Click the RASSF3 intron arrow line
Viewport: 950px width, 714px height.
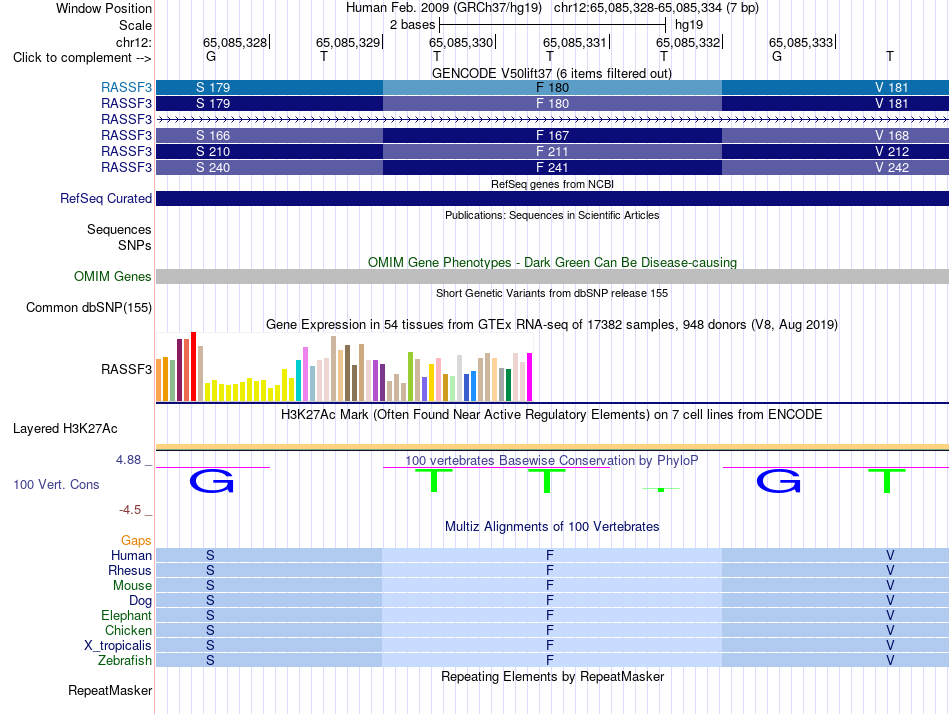[x=552, y=119]
